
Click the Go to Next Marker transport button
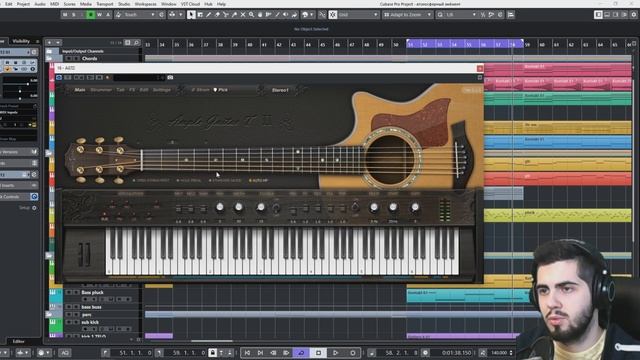click(x=260, y=353)
